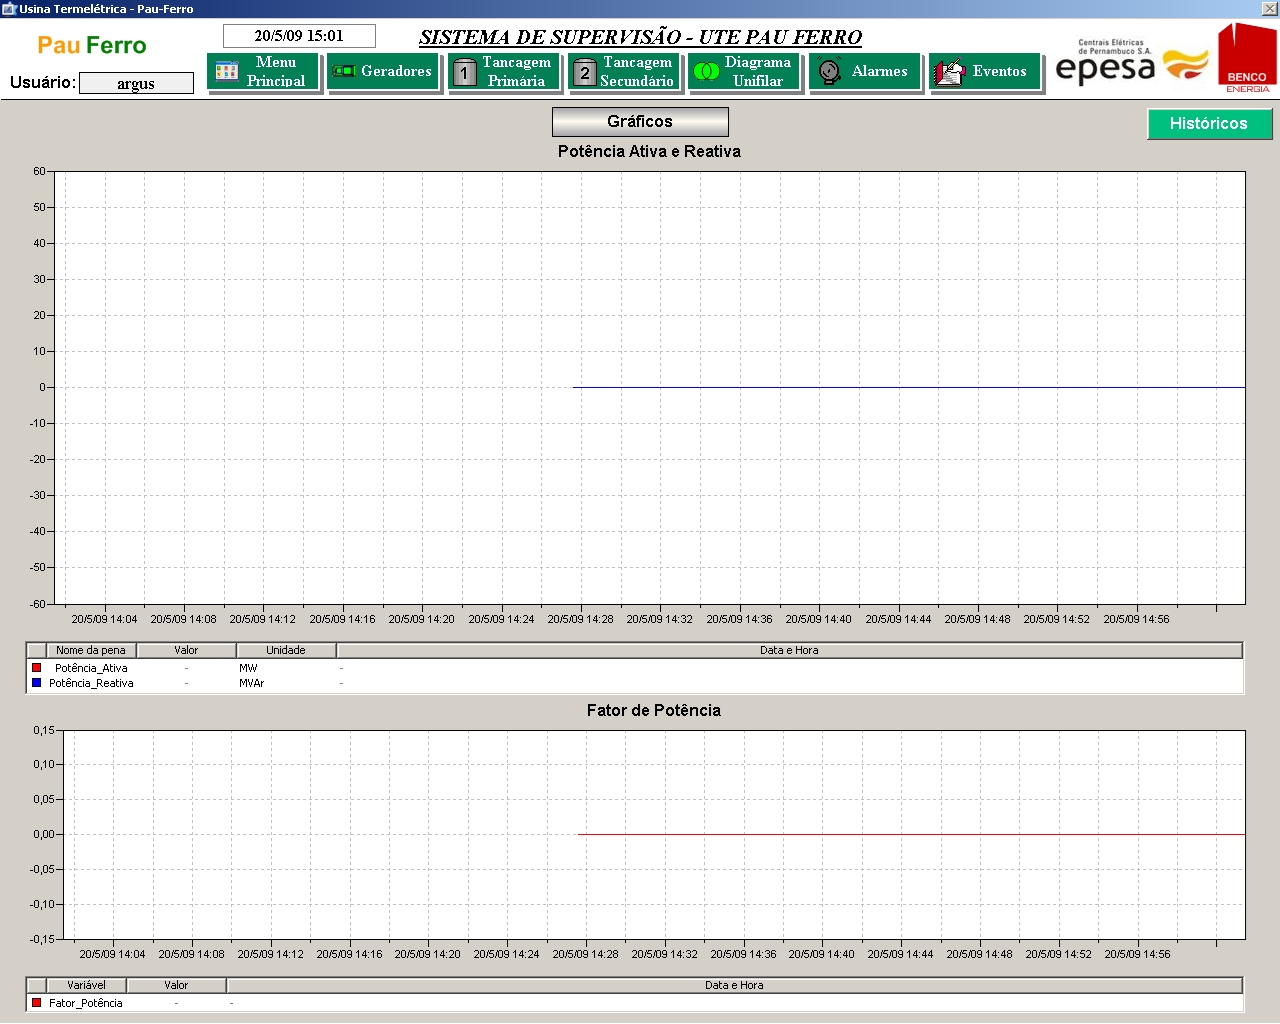Click the Data e Hora header in power legend

tap(789, 650)
